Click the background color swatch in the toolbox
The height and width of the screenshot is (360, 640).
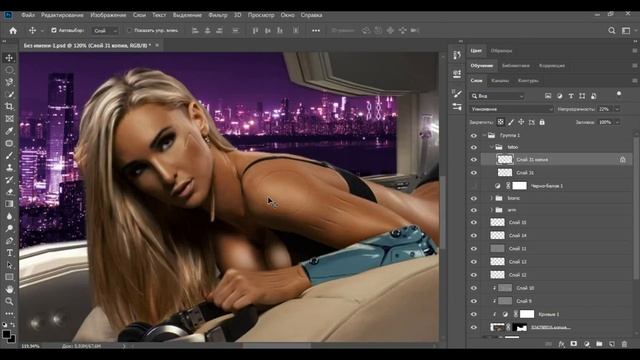(x=13, y=339)
